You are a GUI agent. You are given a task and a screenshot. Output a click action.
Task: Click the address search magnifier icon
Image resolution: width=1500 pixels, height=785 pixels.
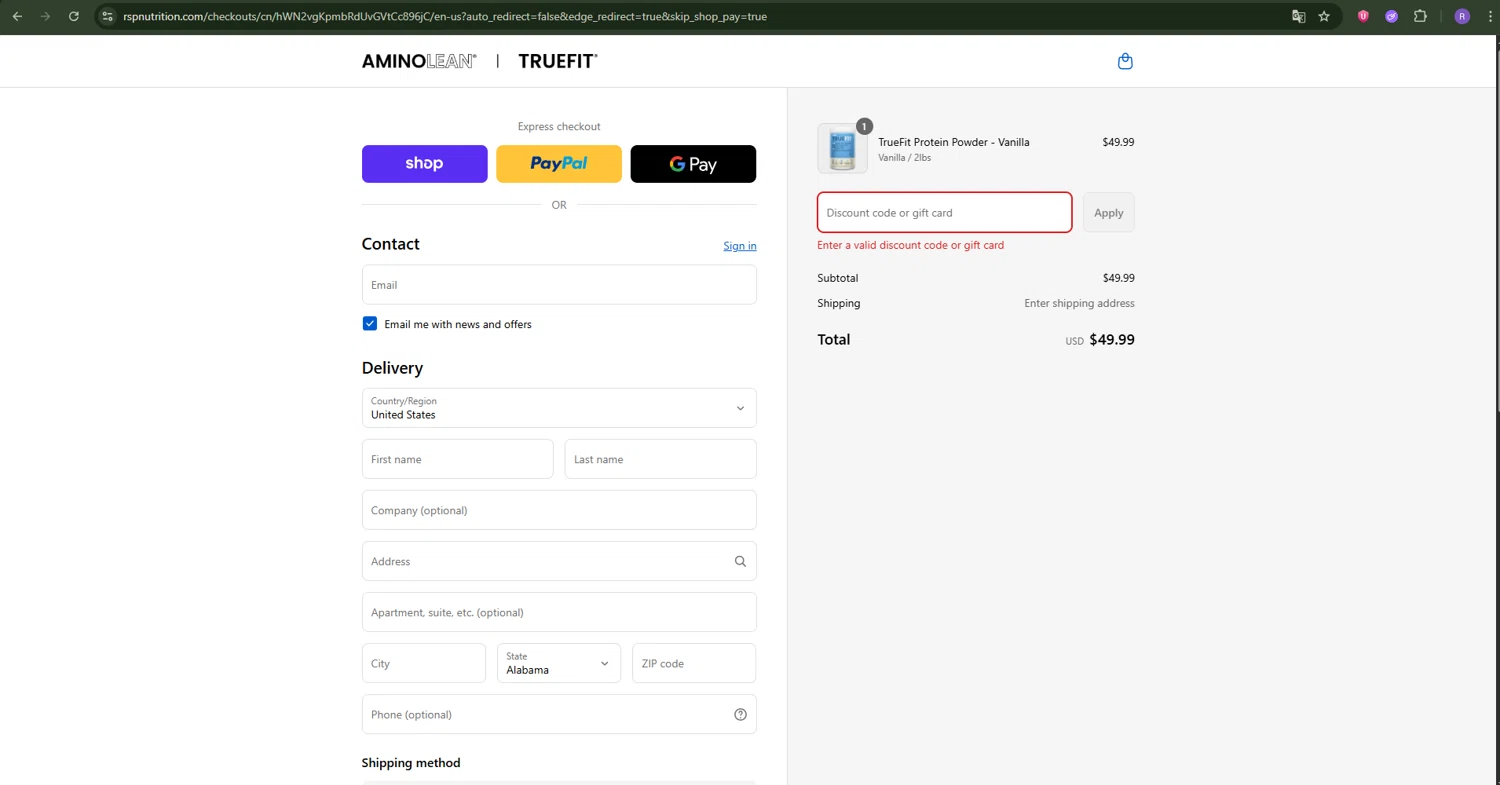coord(740,561)
